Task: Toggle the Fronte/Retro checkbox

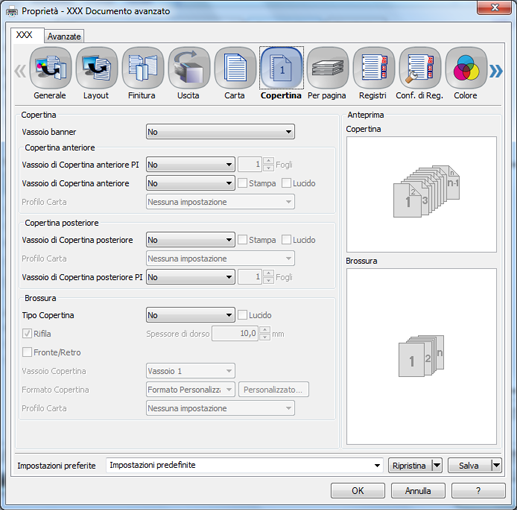Action: point(27,352)
